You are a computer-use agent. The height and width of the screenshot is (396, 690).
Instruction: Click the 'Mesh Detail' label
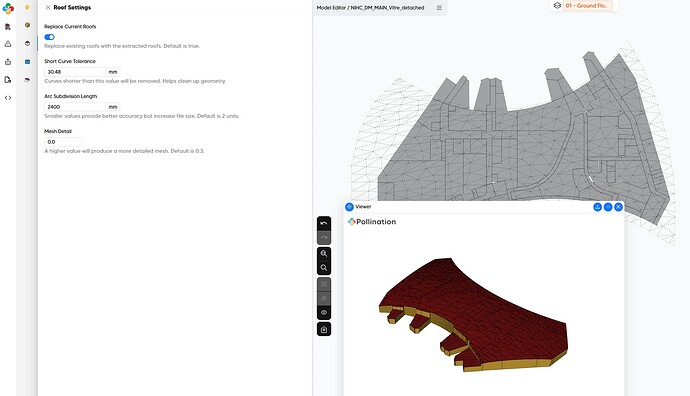tap(58, 131)
